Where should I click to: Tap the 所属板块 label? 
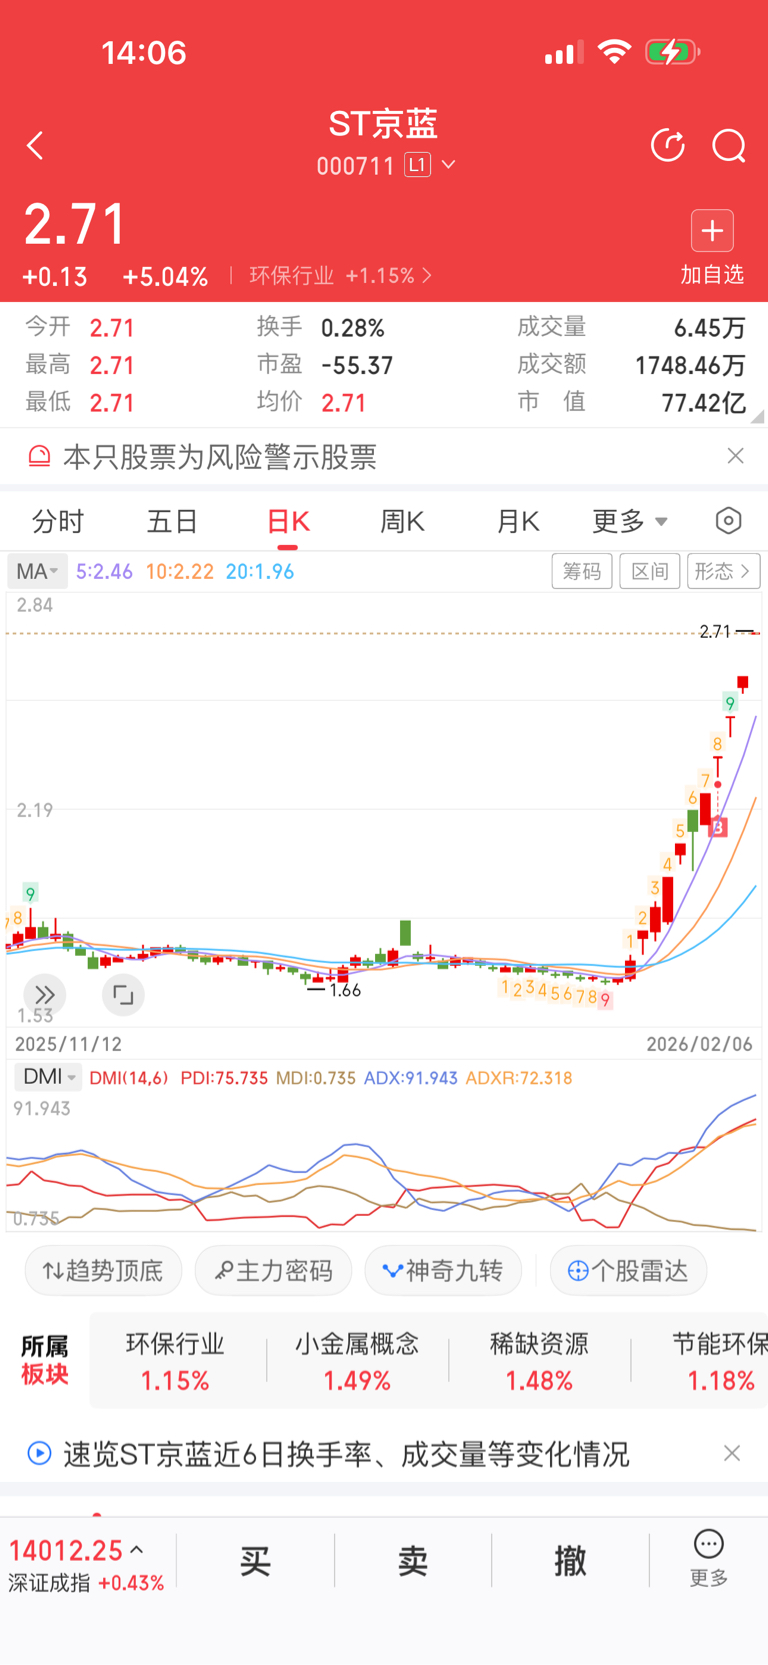[45, 1361]
